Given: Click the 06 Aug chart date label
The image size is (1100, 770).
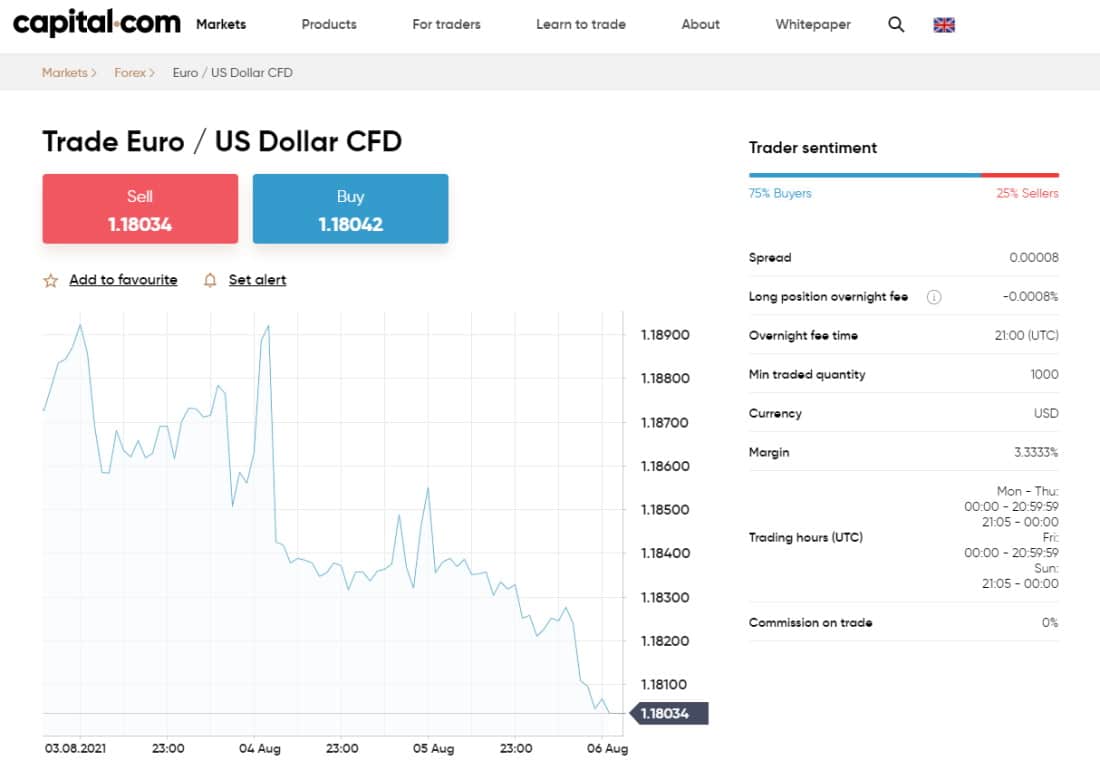Looking at the screenshot, I should pyautogui.click(x=608, y=748).
